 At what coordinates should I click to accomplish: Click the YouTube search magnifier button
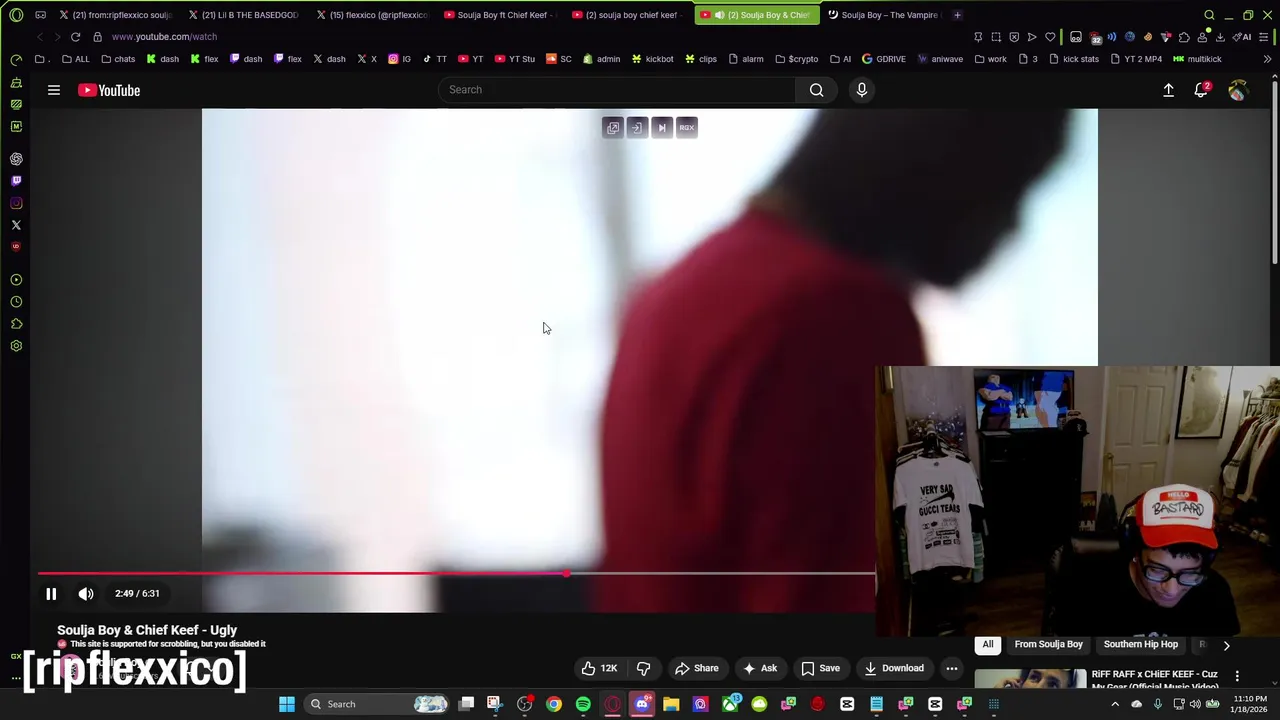(817, 90)
